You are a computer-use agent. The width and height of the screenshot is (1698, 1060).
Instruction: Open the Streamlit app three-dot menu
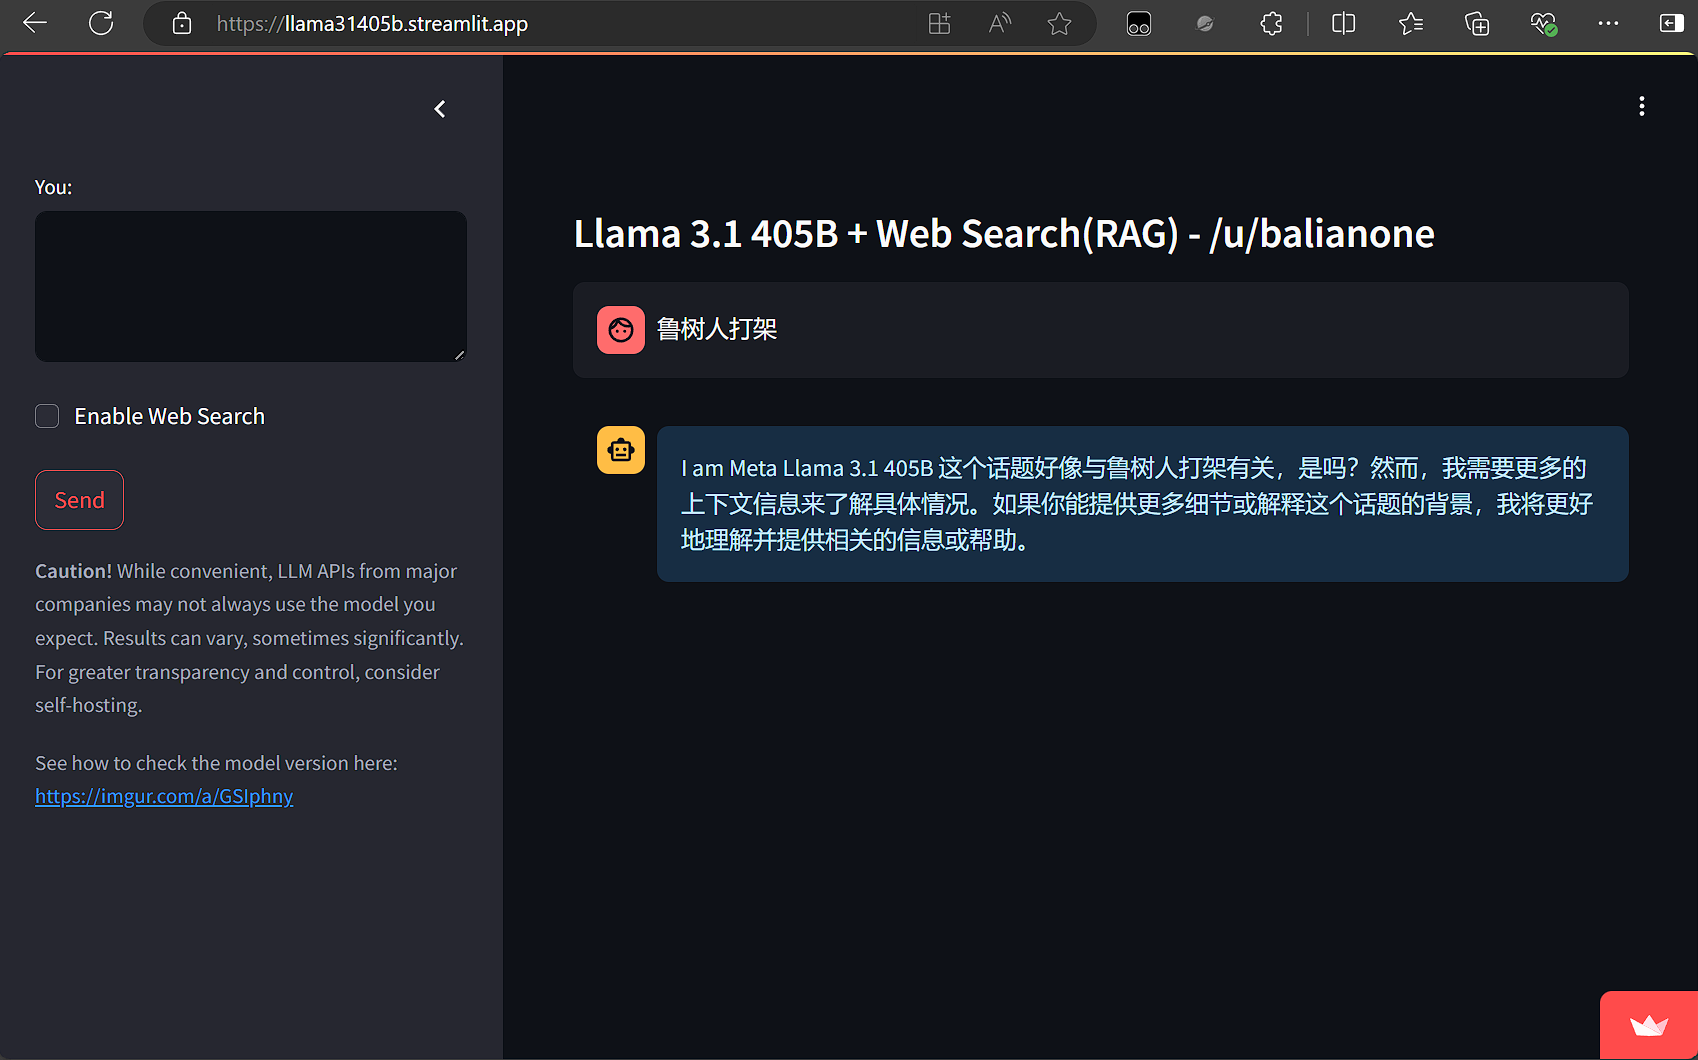[x=1642, y=107]
